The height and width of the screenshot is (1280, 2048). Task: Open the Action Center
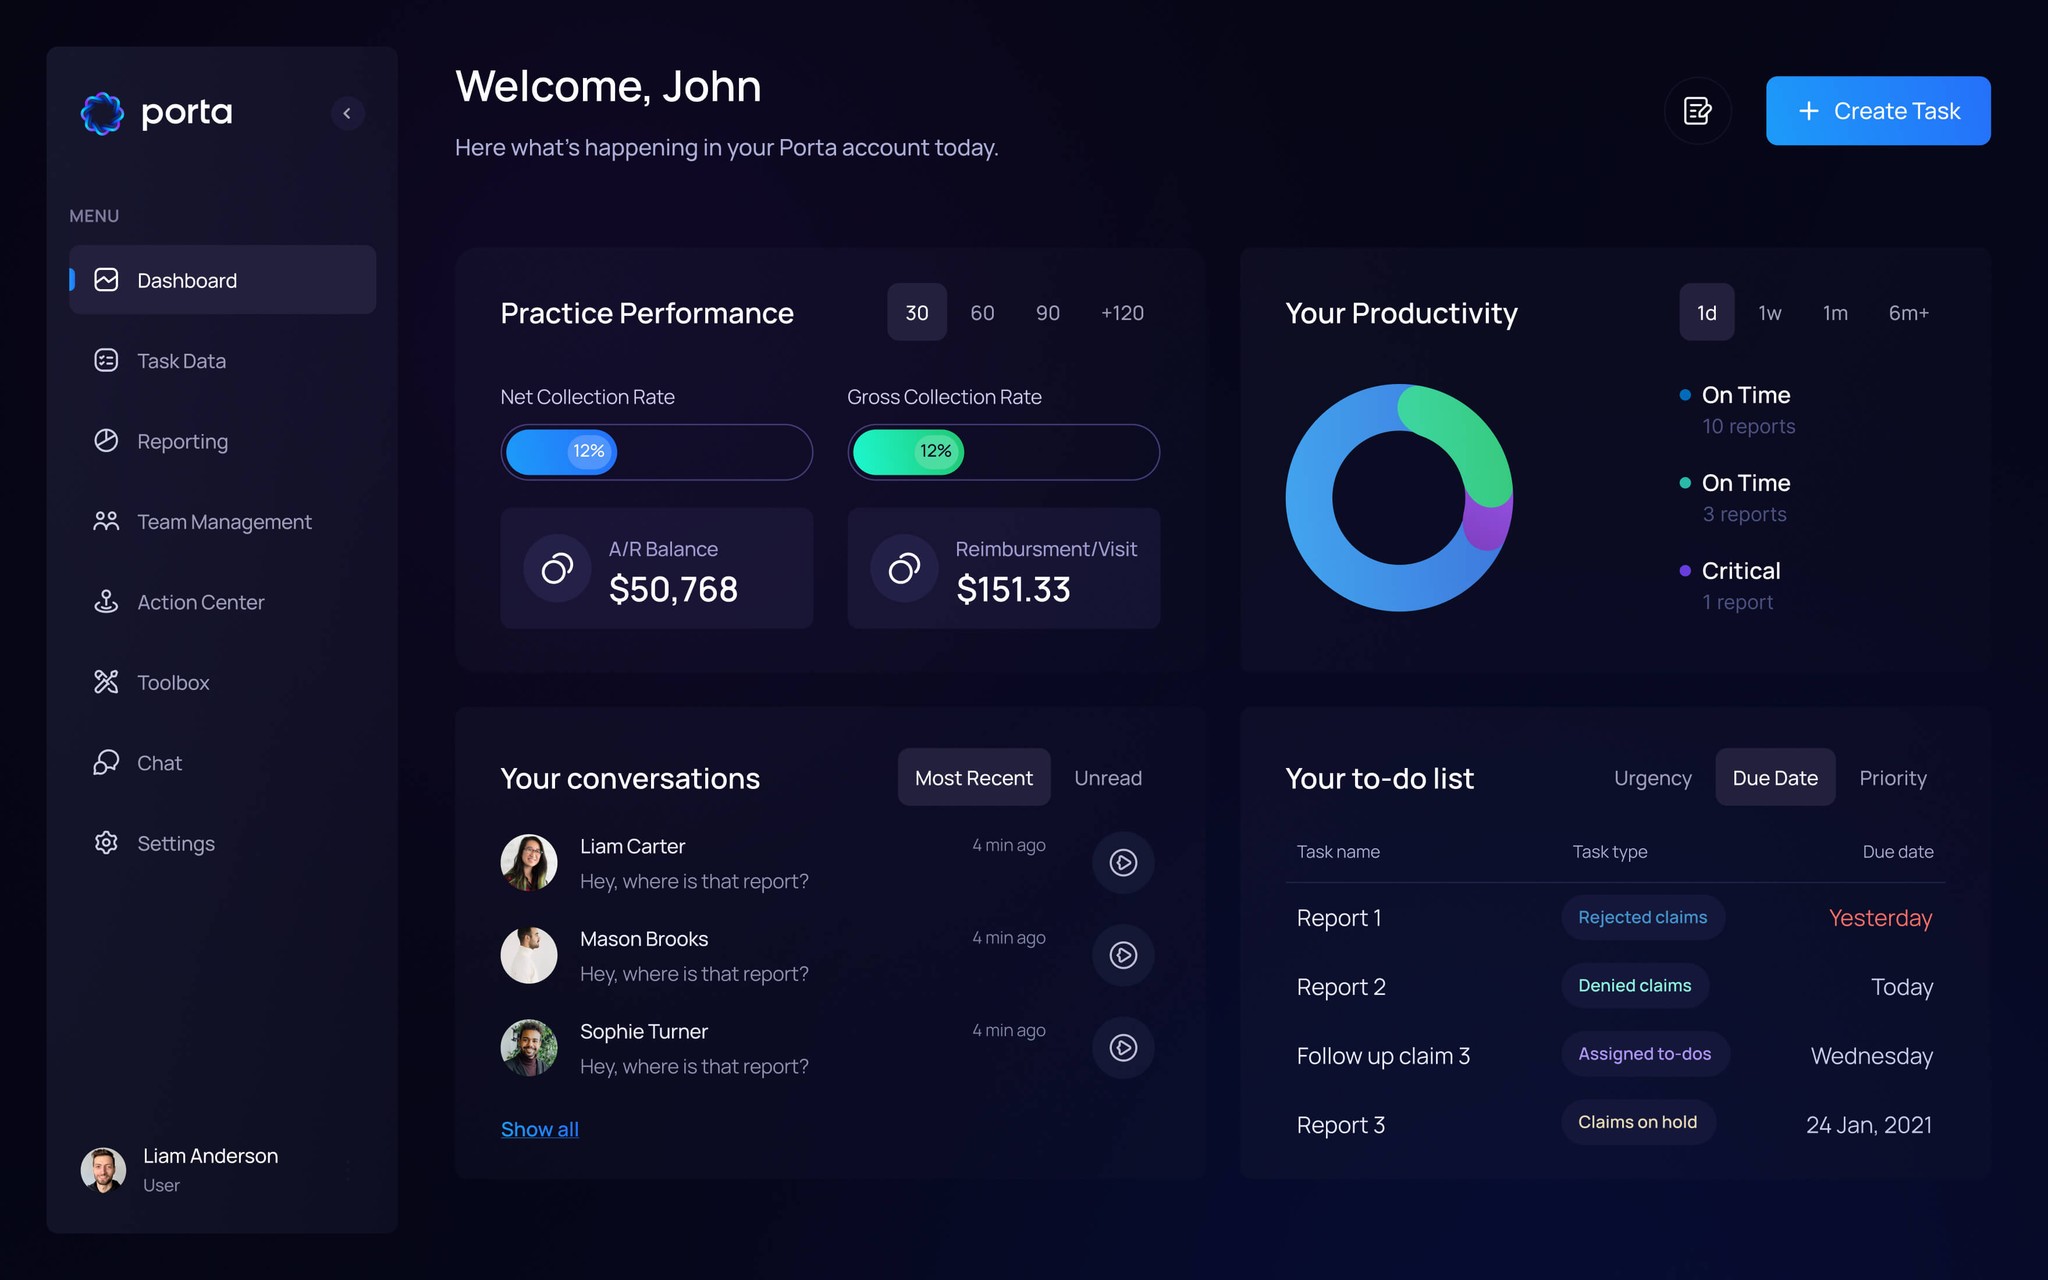click(x=200, y=602)
